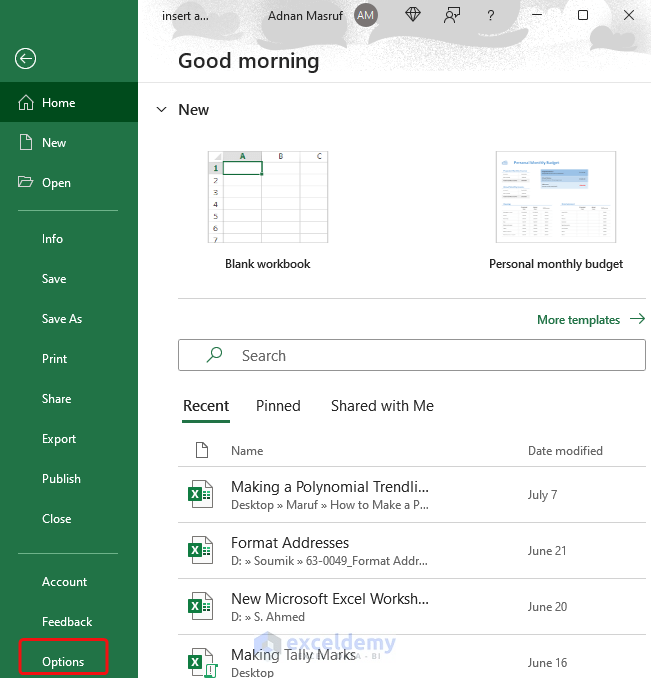651x678 pixels.
Task: Click Excel icon of New Microsoft Excel Worksheet
Action: tap(200, 606)
